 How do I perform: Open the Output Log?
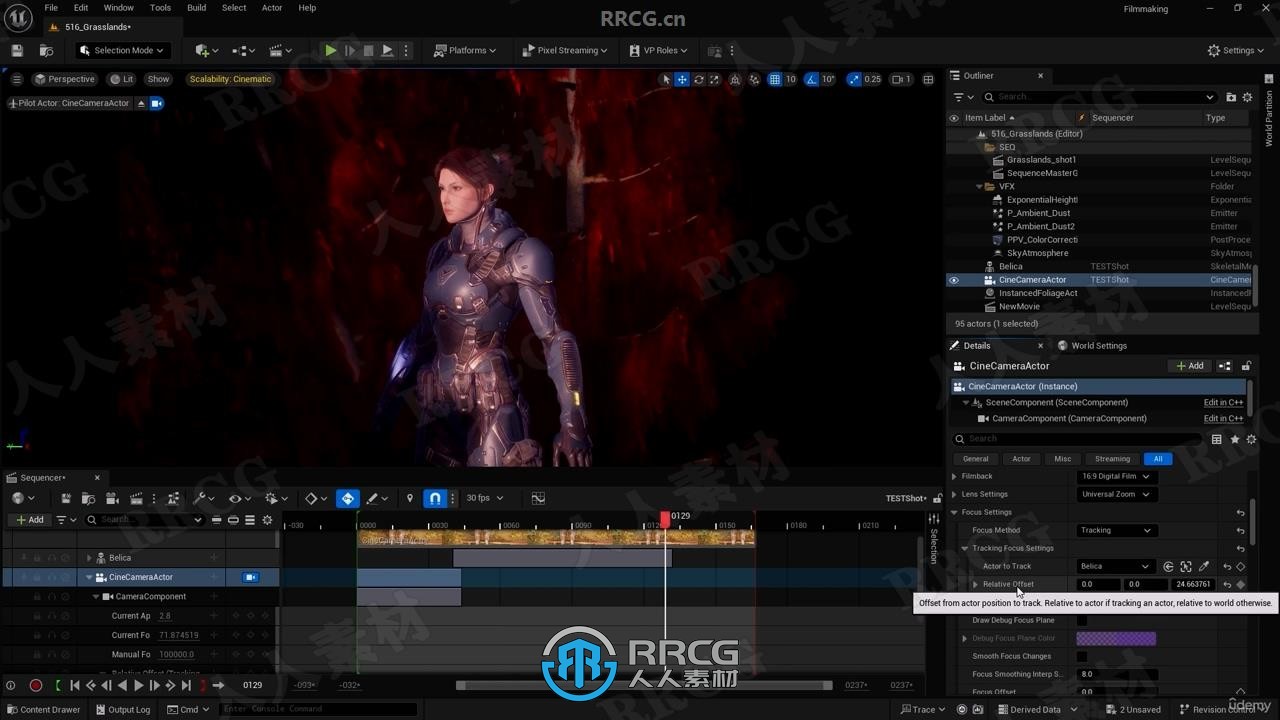pyautogui.click(x=122, y=710)
